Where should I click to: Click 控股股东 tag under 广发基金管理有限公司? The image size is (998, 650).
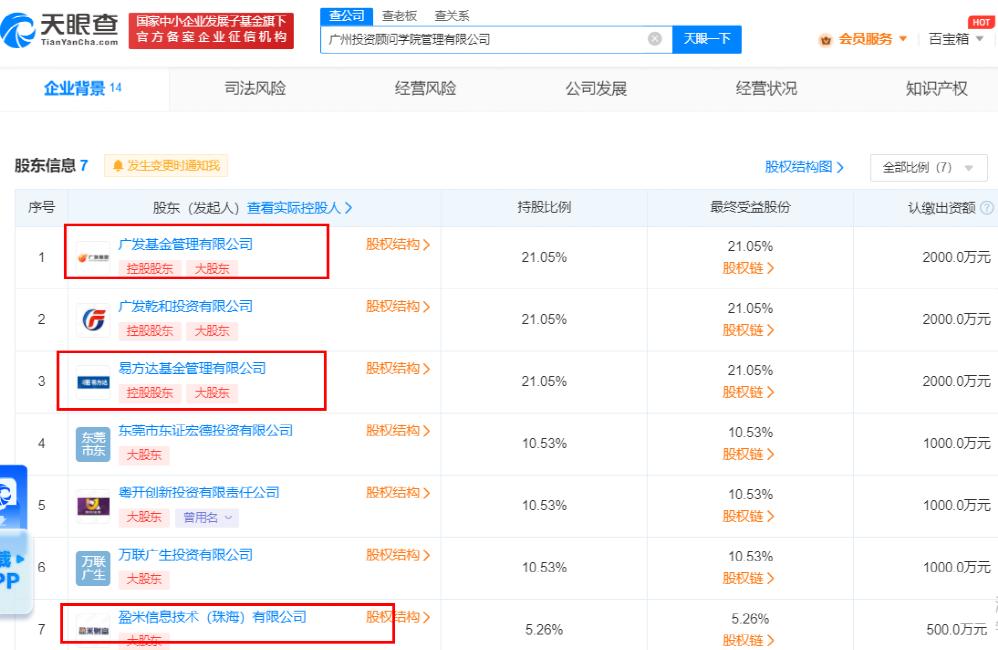(x=150, y=269)
